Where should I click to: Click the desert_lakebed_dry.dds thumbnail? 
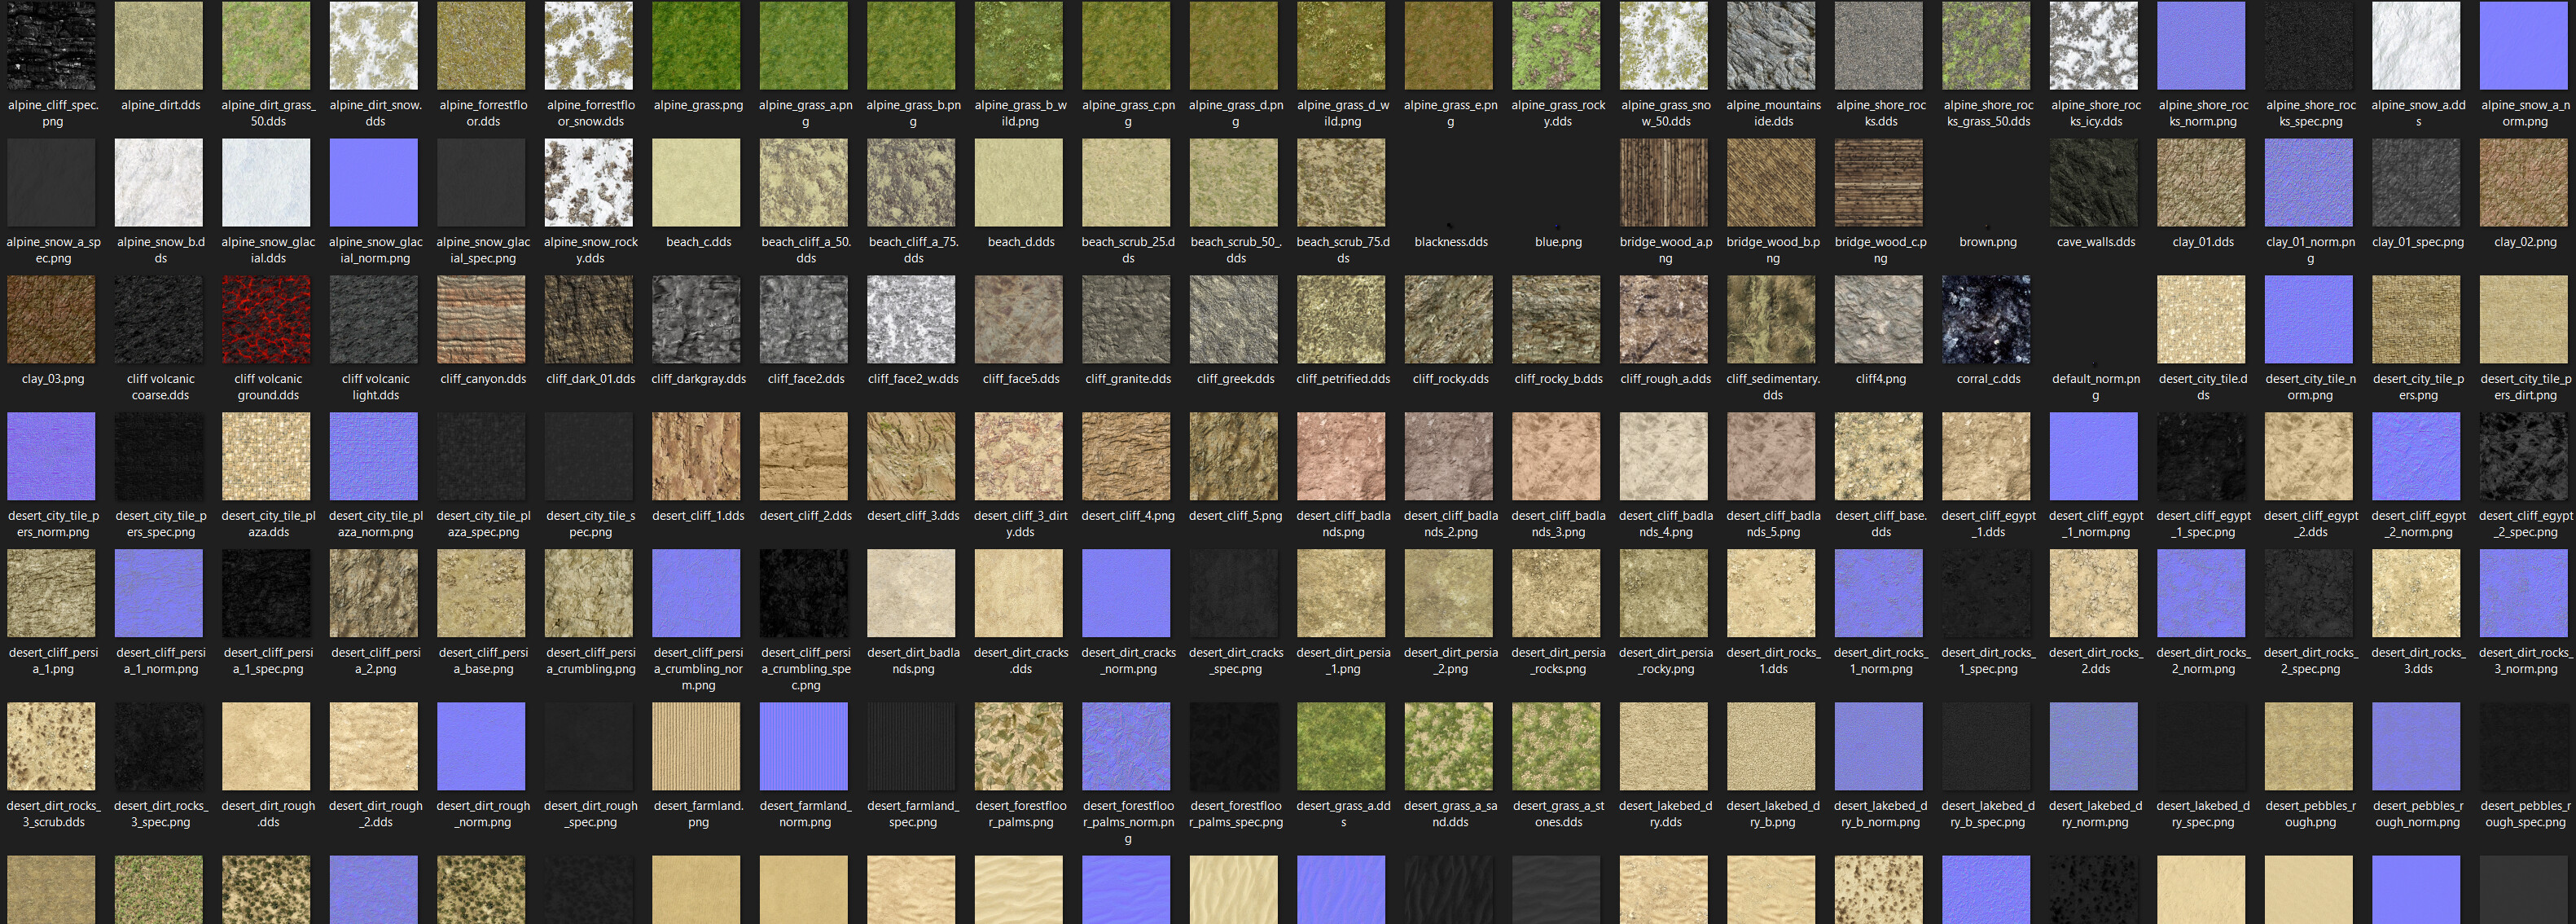1665,747
